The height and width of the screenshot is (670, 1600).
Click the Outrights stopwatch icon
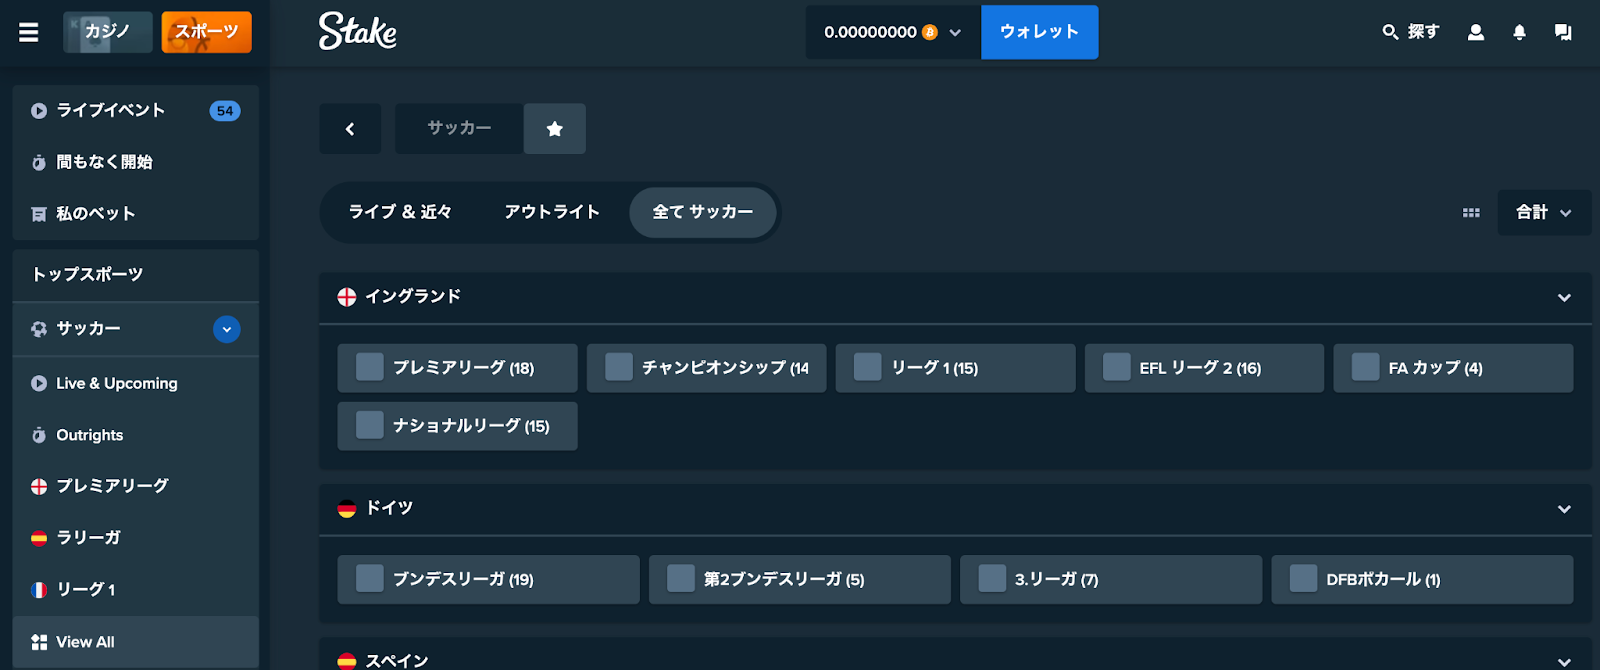pyautogui.click(x=39, y=435)
